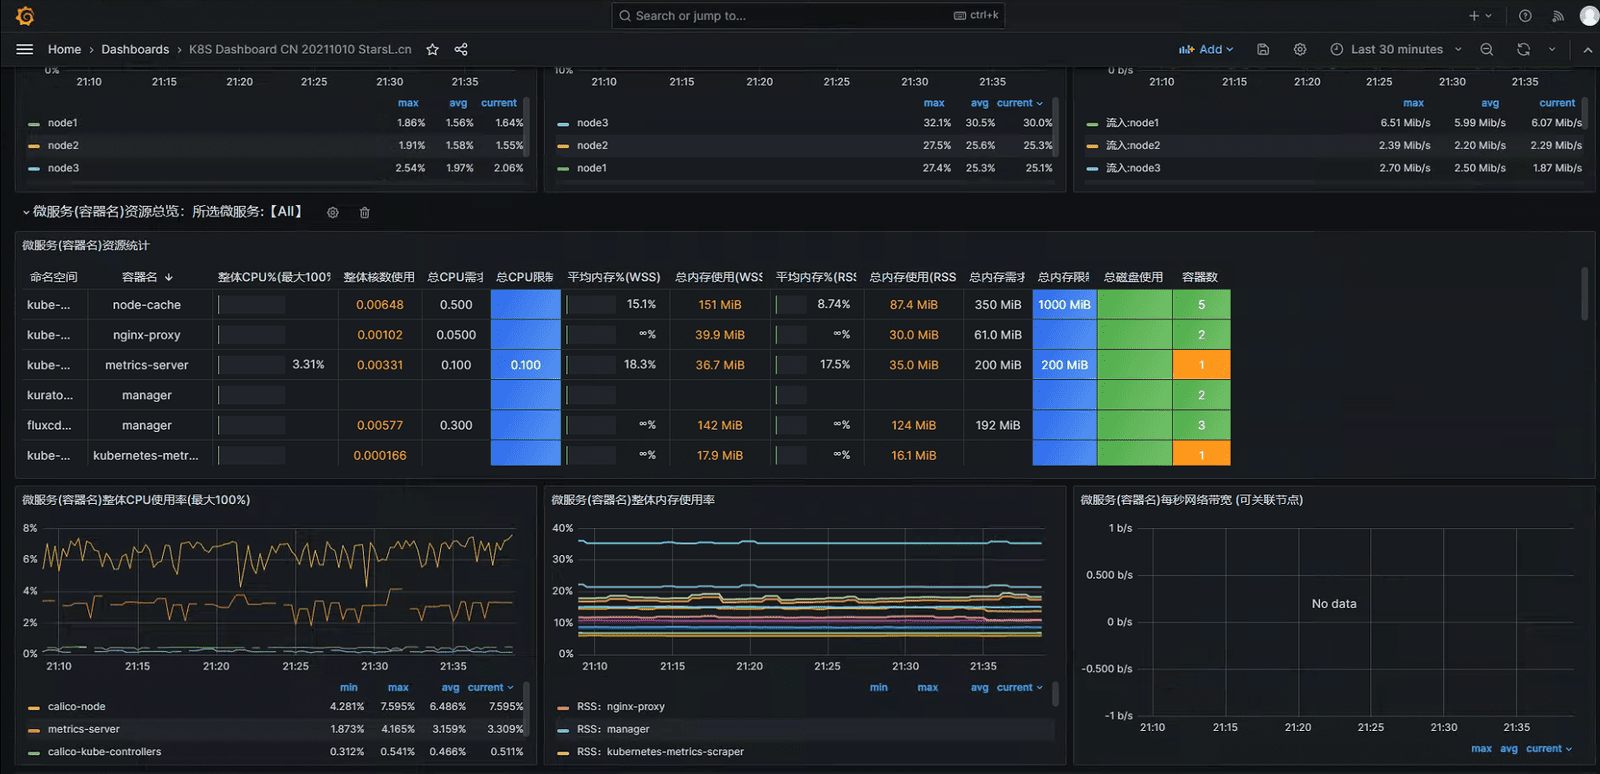Open the refresh interval dropdown arrow
The width and height of the screenshot is (1600, 774).
(1552, 49)
